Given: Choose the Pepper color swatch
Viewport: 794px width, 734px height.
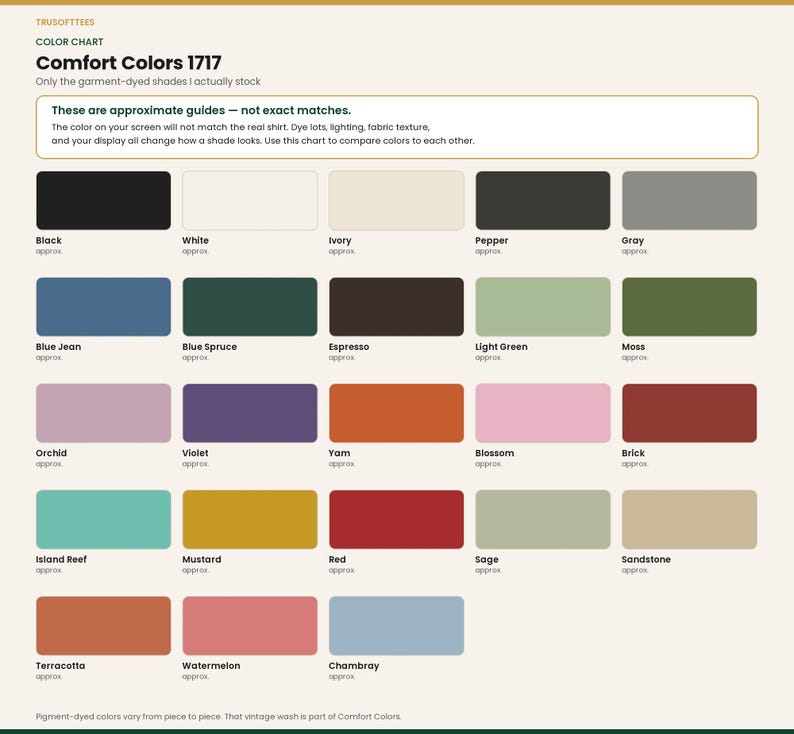Looking at the screenshot, I should [543, 200].
